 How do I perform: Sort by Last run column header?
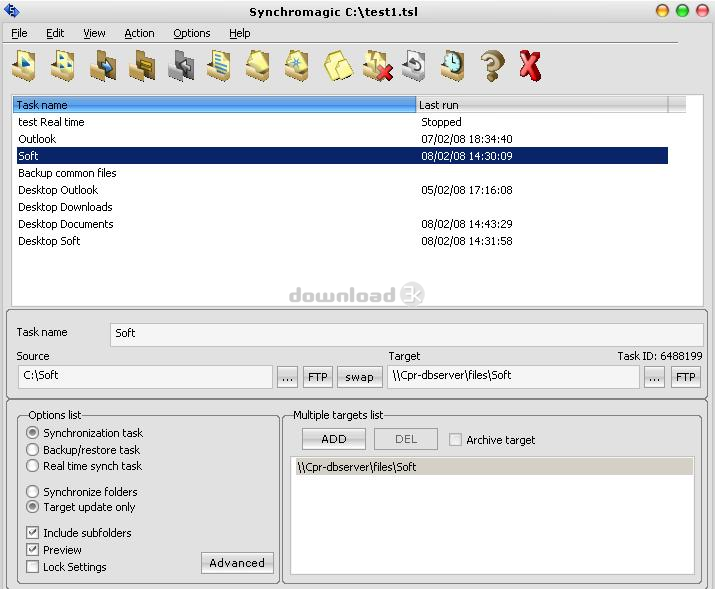(542, 105)
